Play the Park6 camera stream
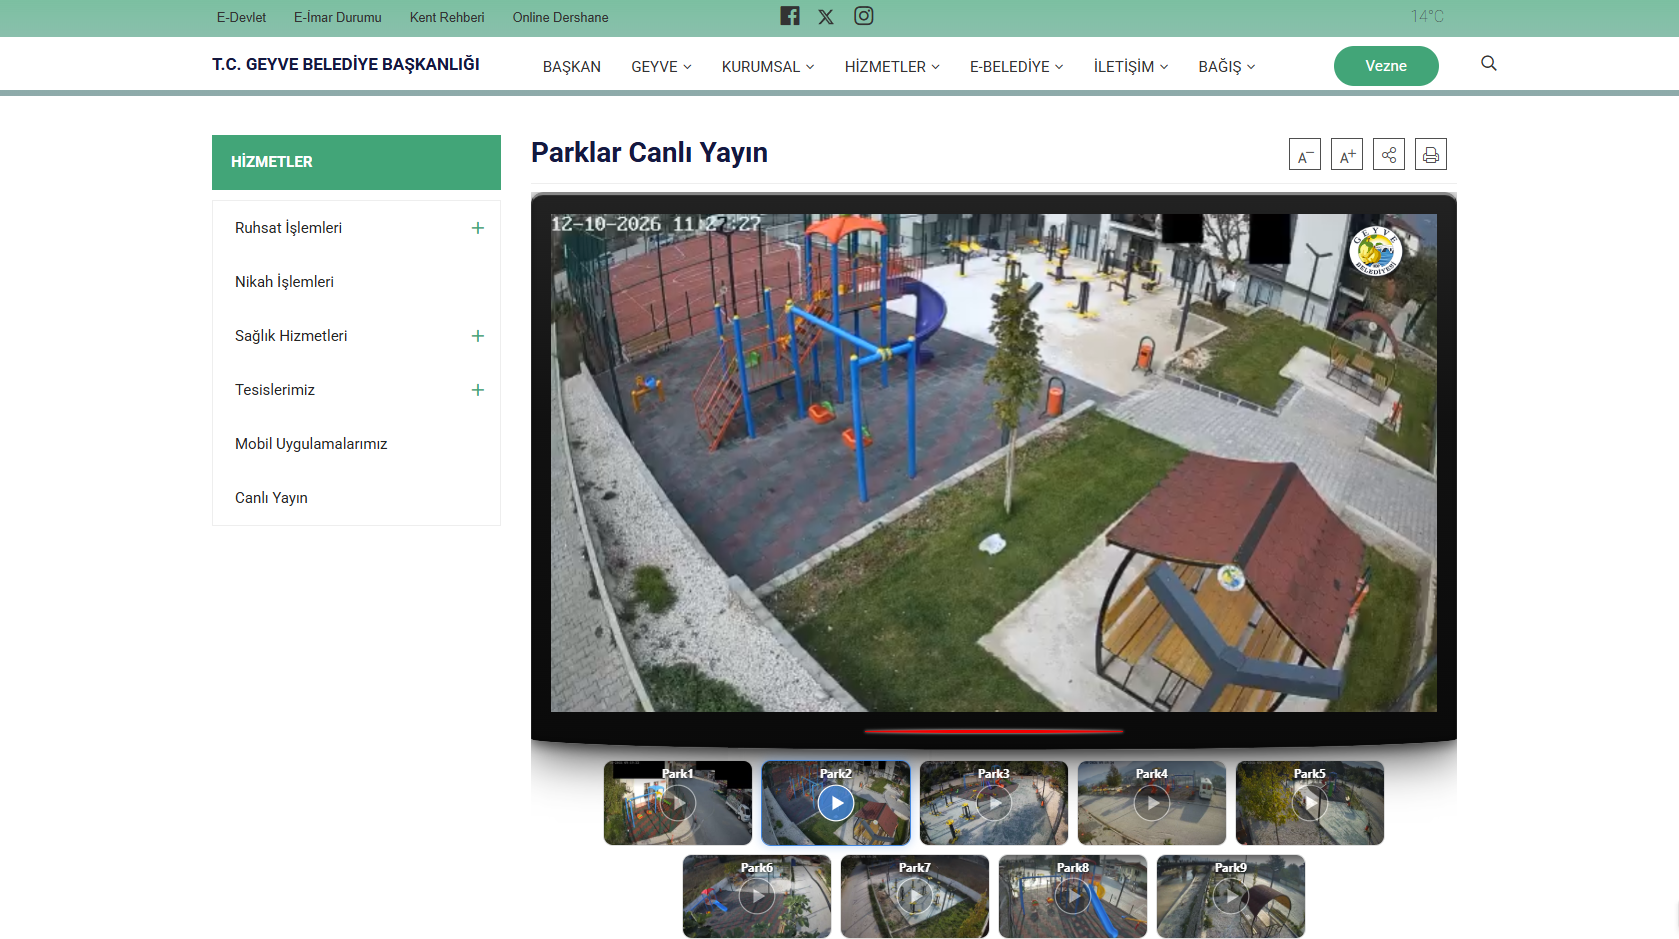The width and height of the screenshot is (1679, 939). point(757,897)
